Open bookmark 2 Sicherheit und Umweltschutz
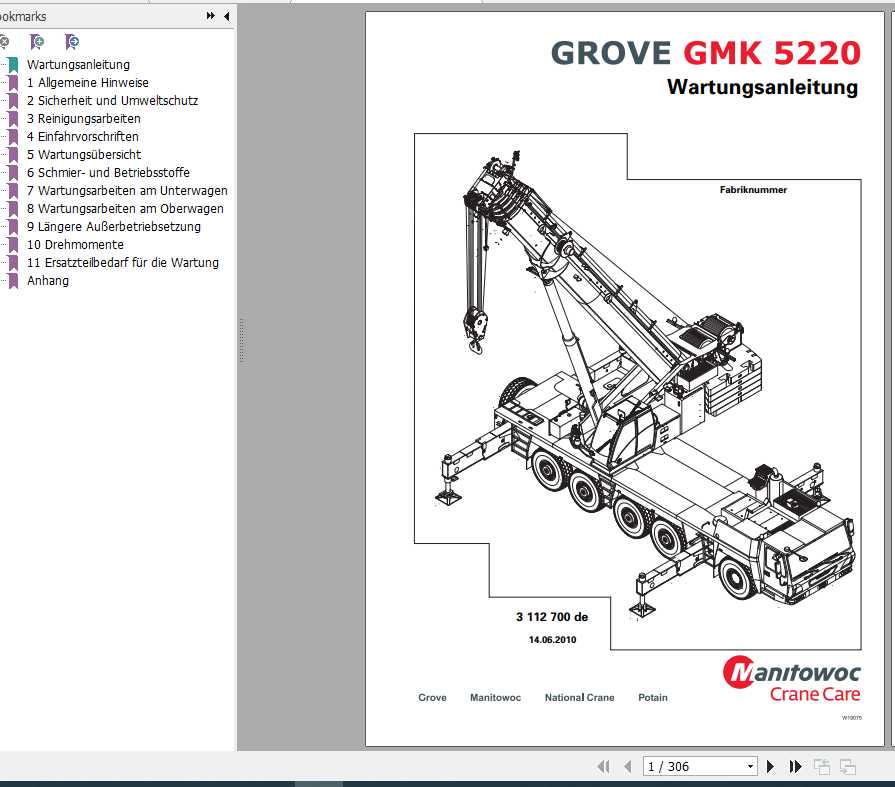Screen dimensions: 895x787 coord(112,100)
